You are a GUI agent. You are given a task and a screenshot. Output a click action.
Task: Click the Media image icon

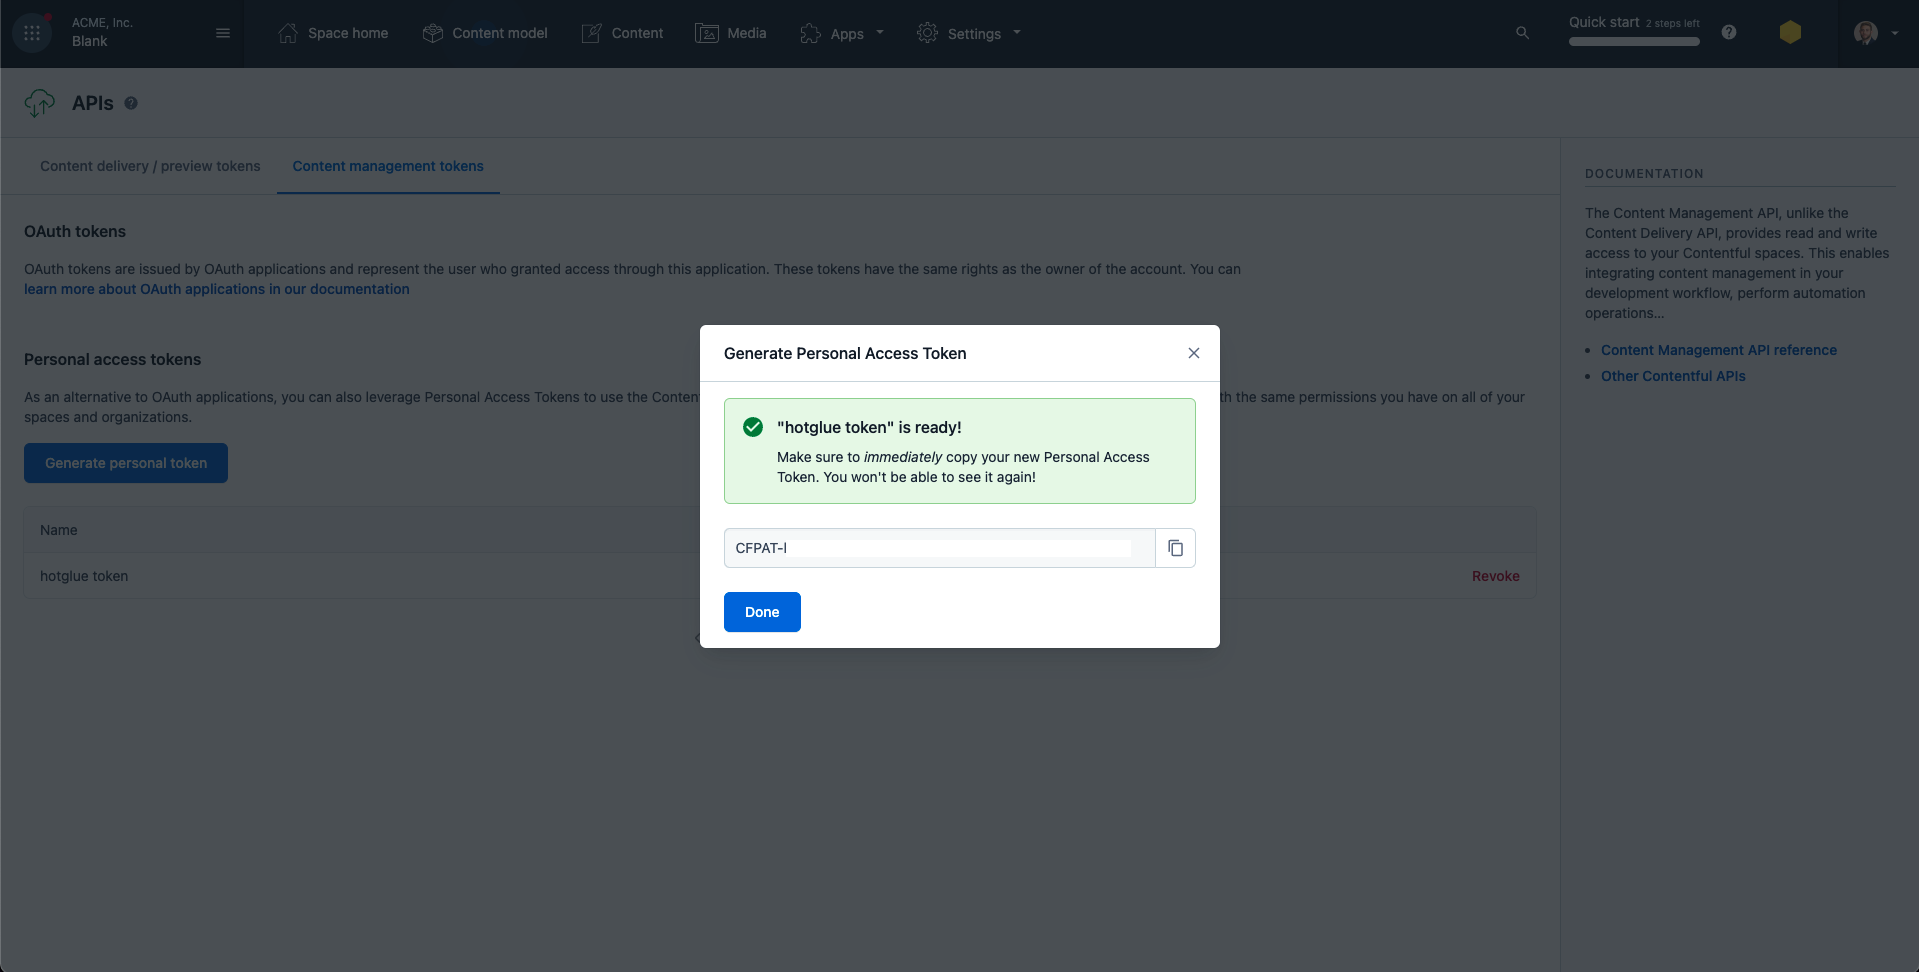(707, 33)
